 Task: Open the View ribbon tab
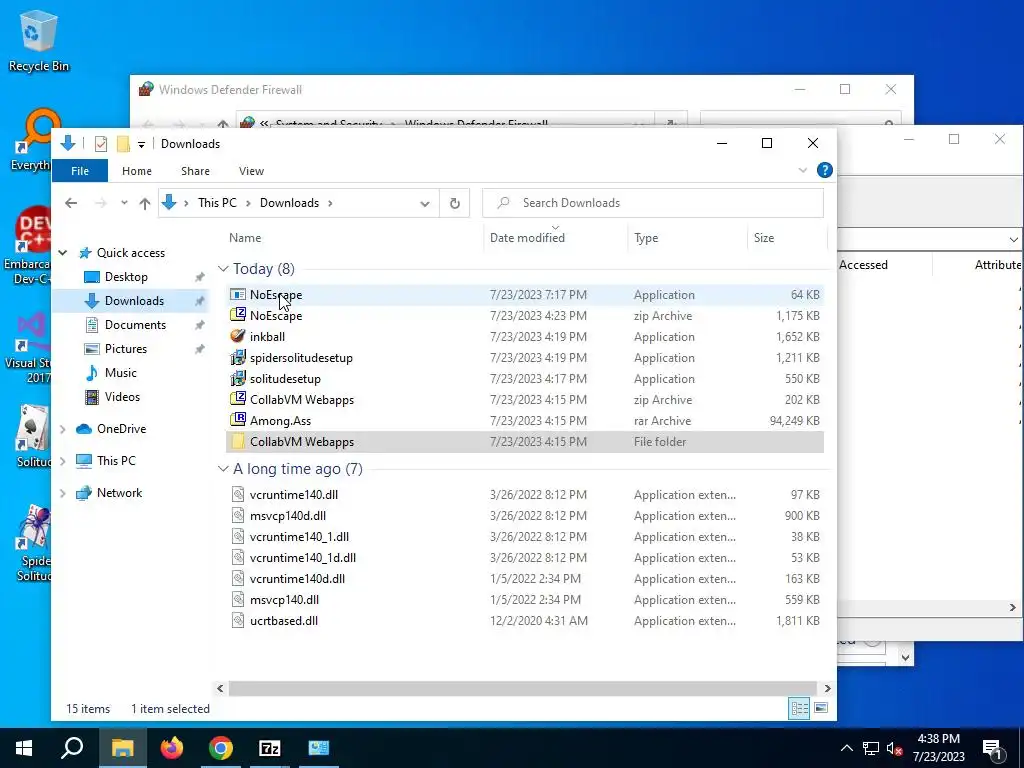pos(251,171)
